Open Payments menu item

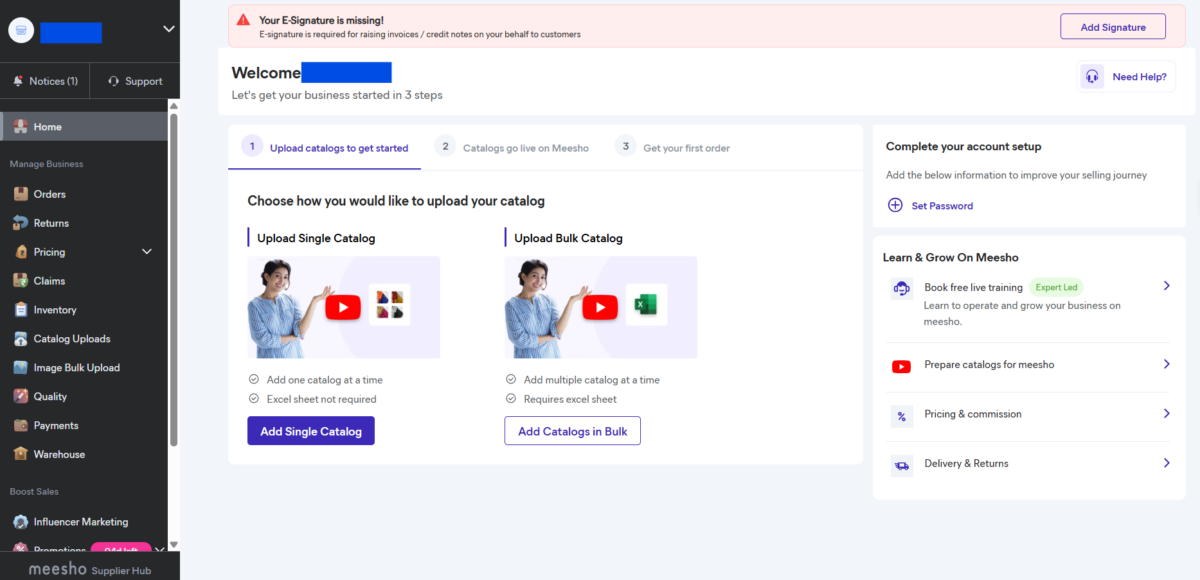[x=84, y=426]
